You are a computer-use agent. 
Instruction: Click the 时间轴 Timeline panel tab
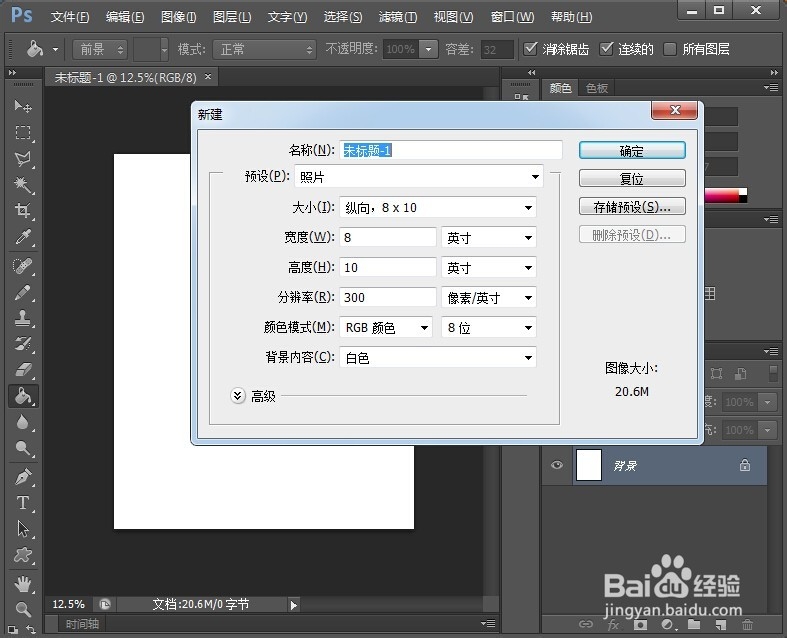83,624
